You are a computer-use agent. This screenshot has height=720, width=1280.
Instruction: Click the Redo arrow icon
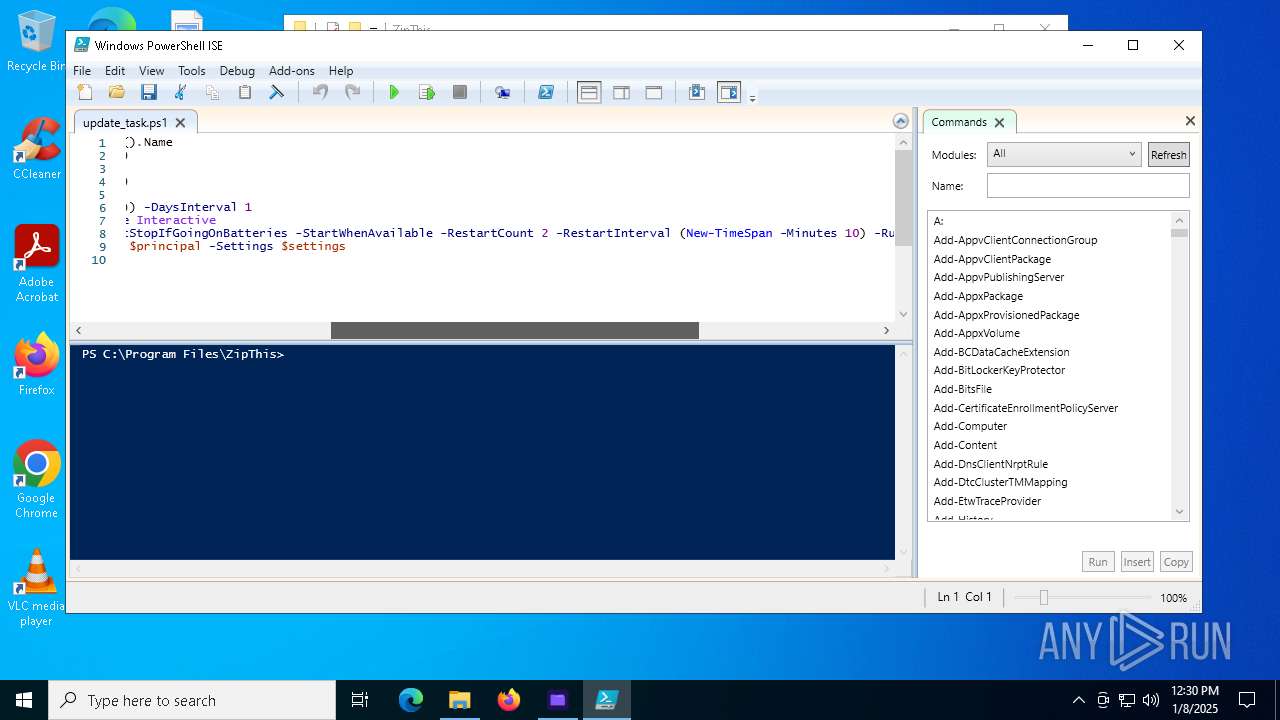click(x=352, y=92)
